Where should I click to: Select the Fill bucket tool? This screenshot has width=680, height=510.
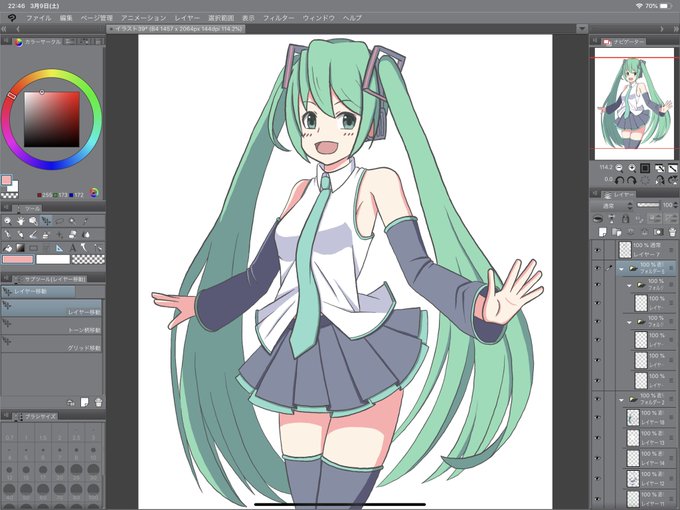[7, 248]
